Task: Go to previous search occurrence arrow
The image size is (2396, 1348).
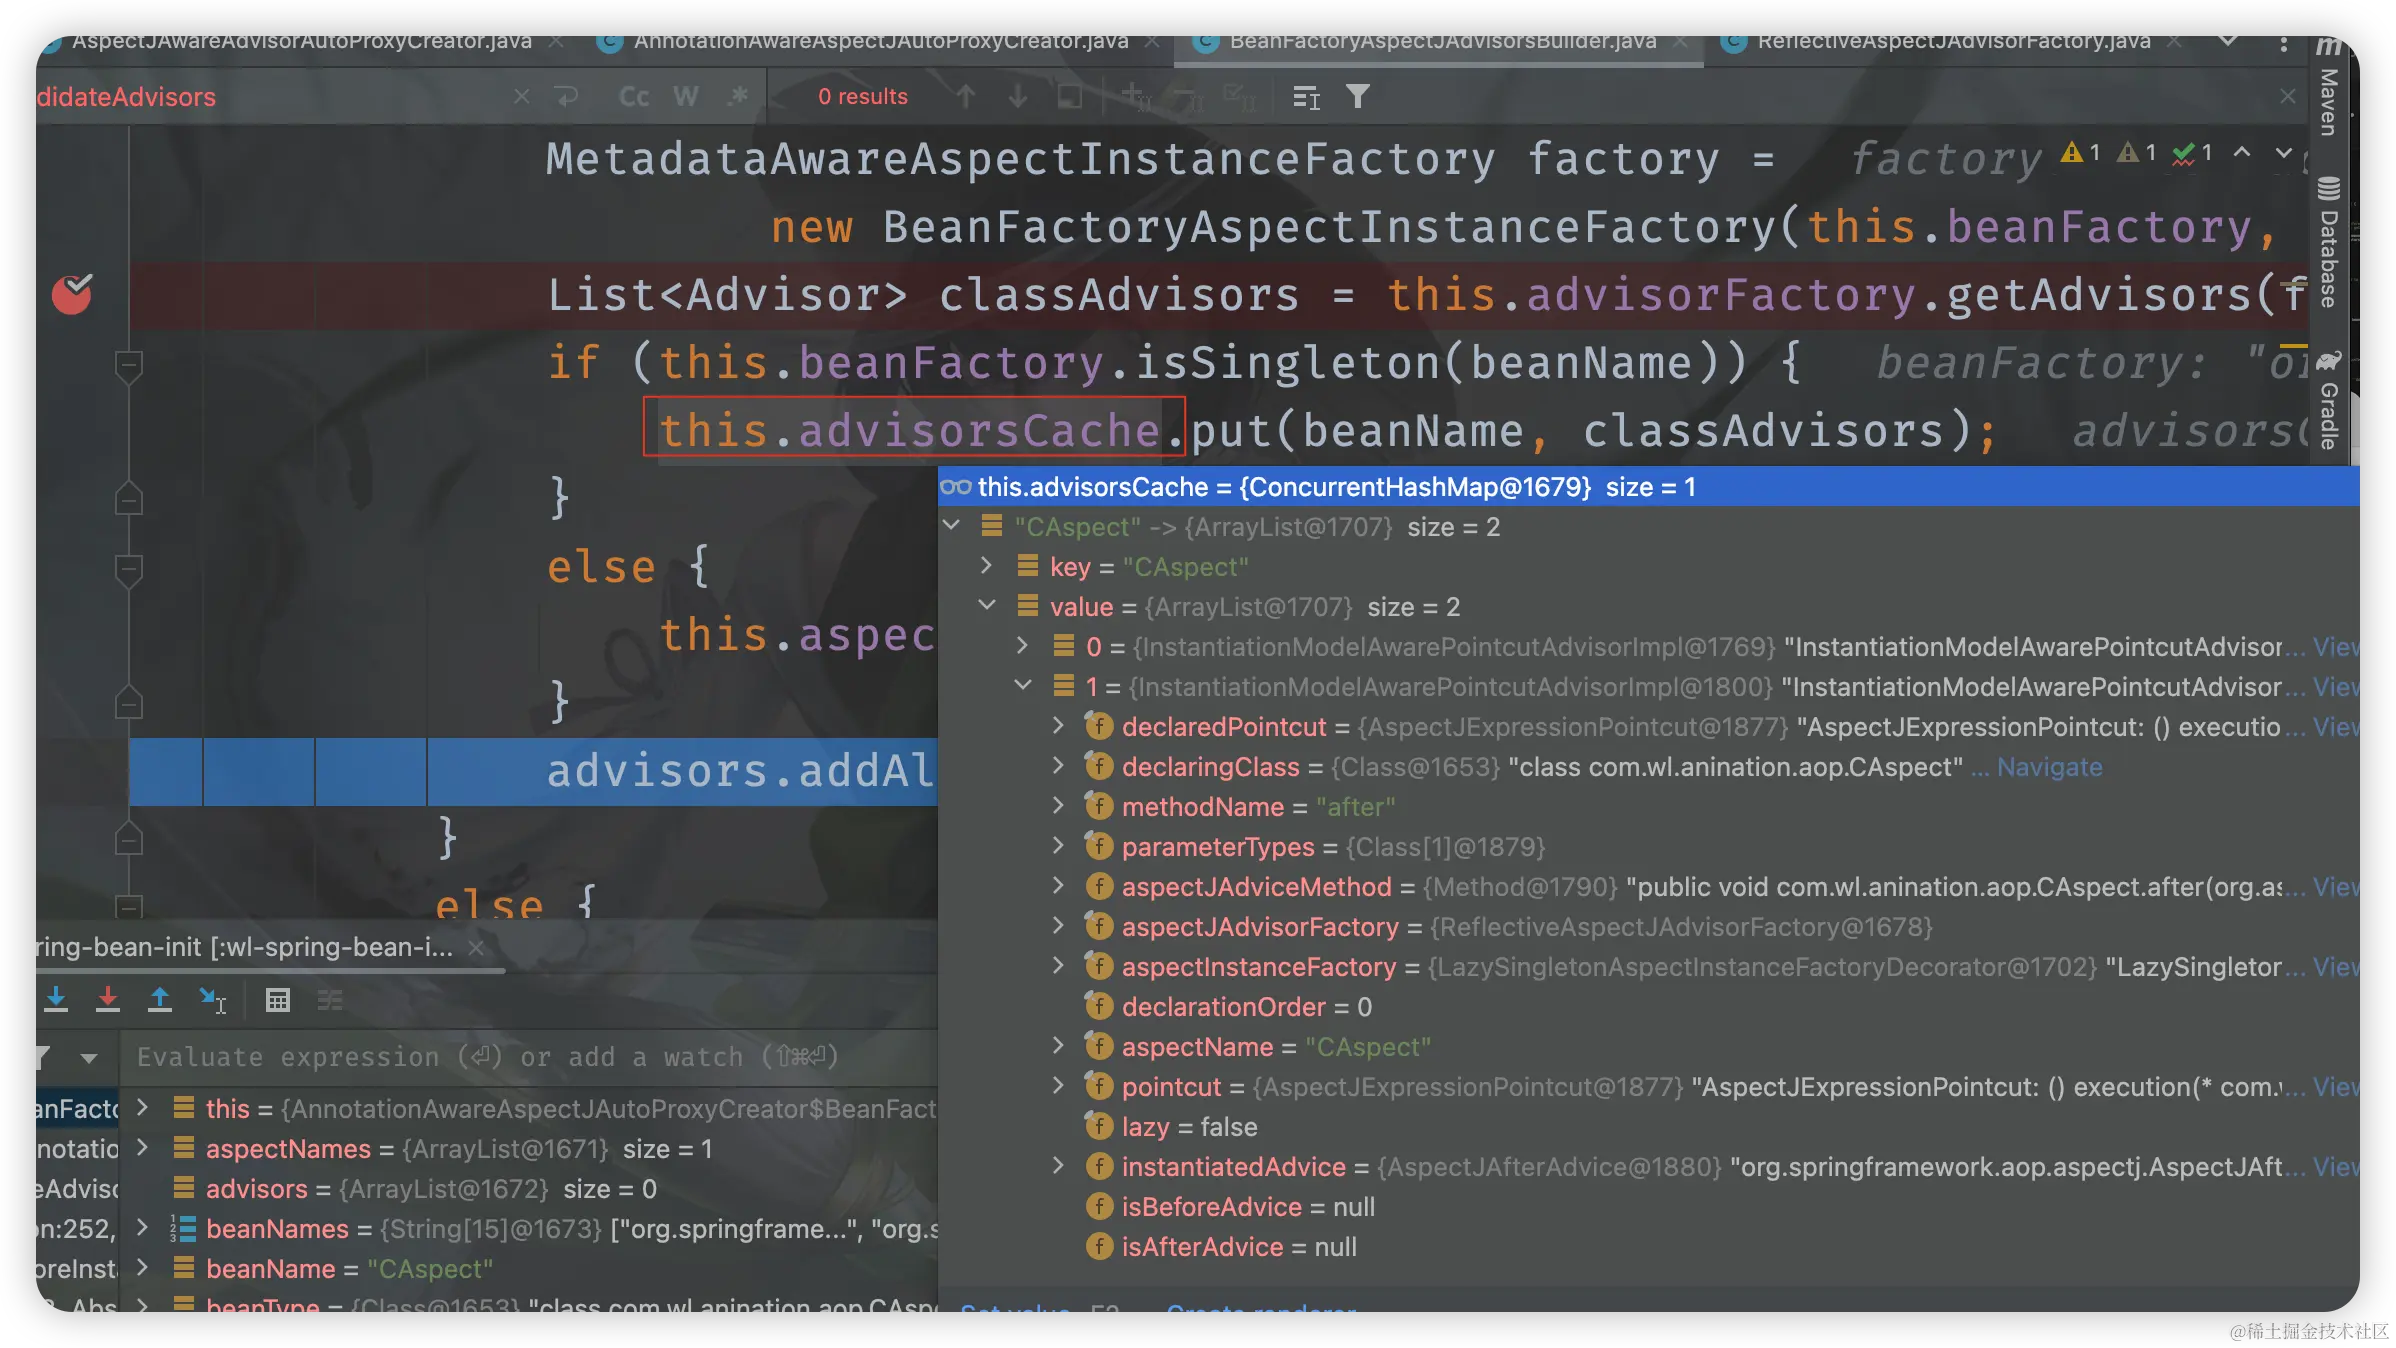Action: tap(965, 97)
